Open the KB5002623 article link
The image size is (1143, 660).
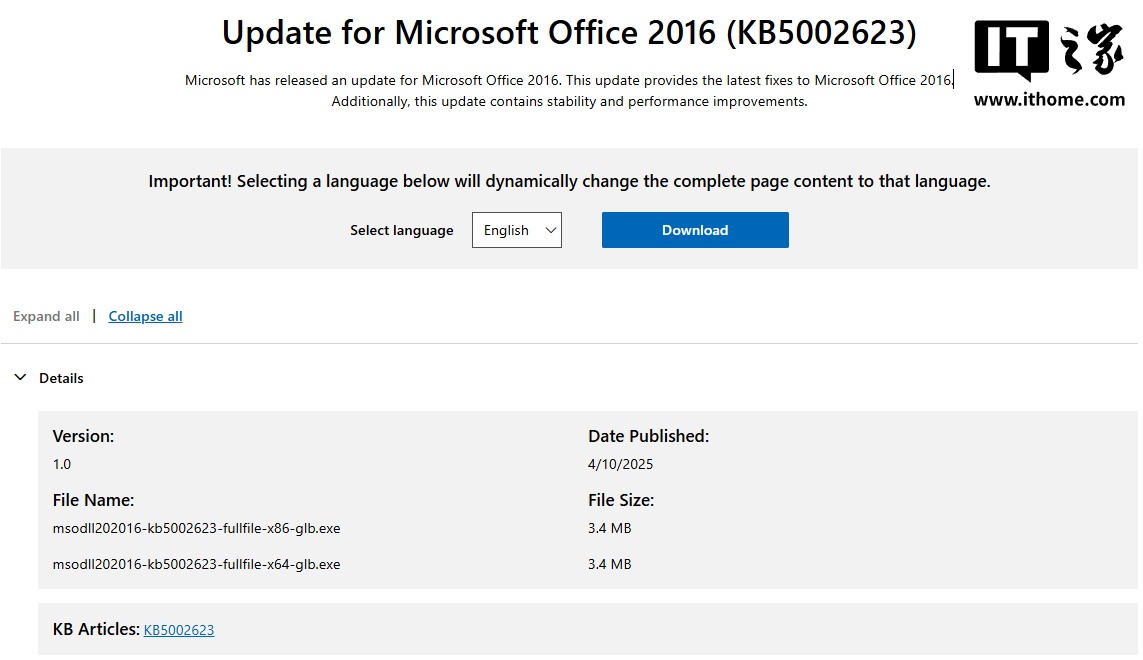[179, 630]
